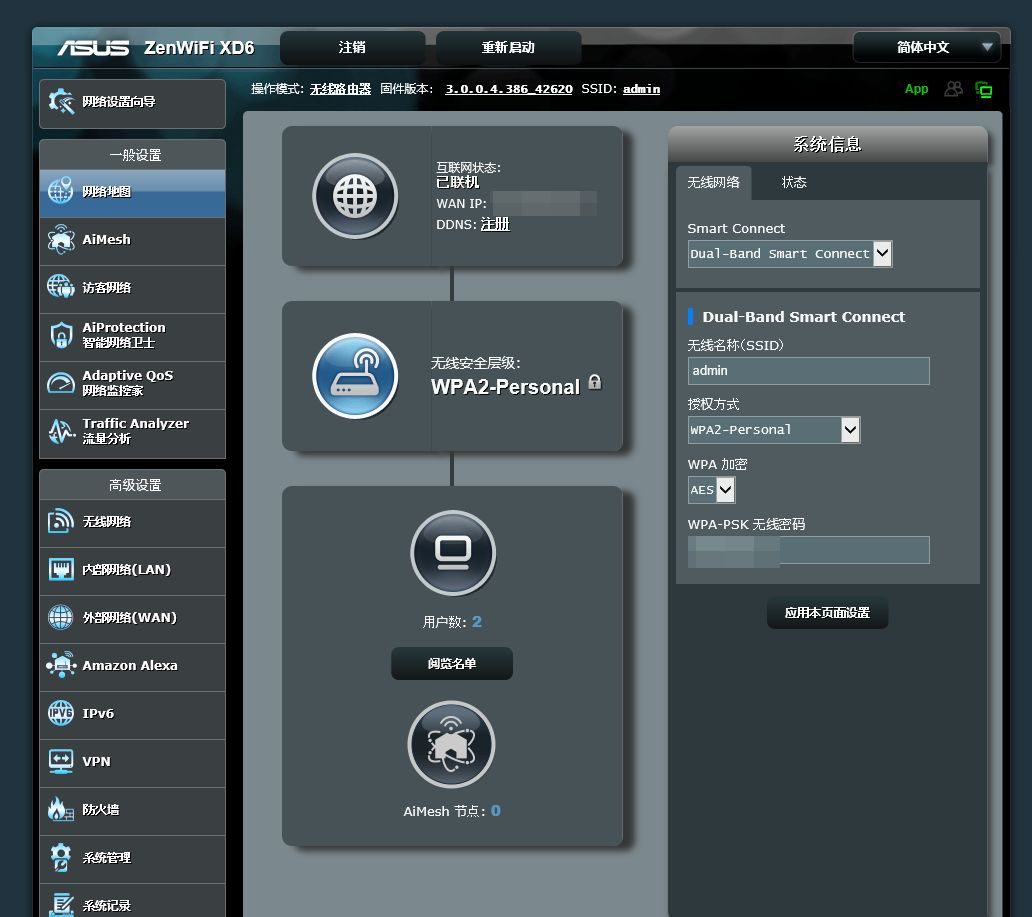Screen dimensions: 1032x917
Task: Click the VPN sidebar icon
Action: coord(61,762)
